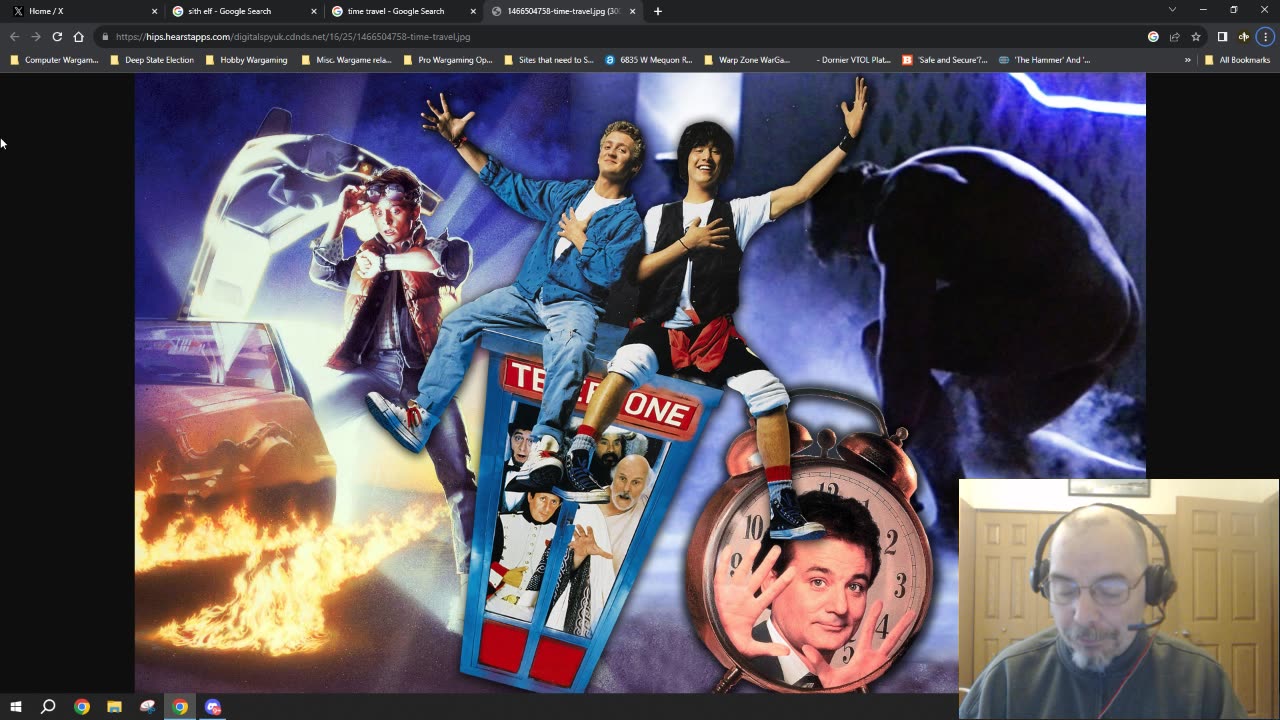Screen dimensions: 1280x720
Task: Open File Explorer from the taskbar
Action: (114, 706)
